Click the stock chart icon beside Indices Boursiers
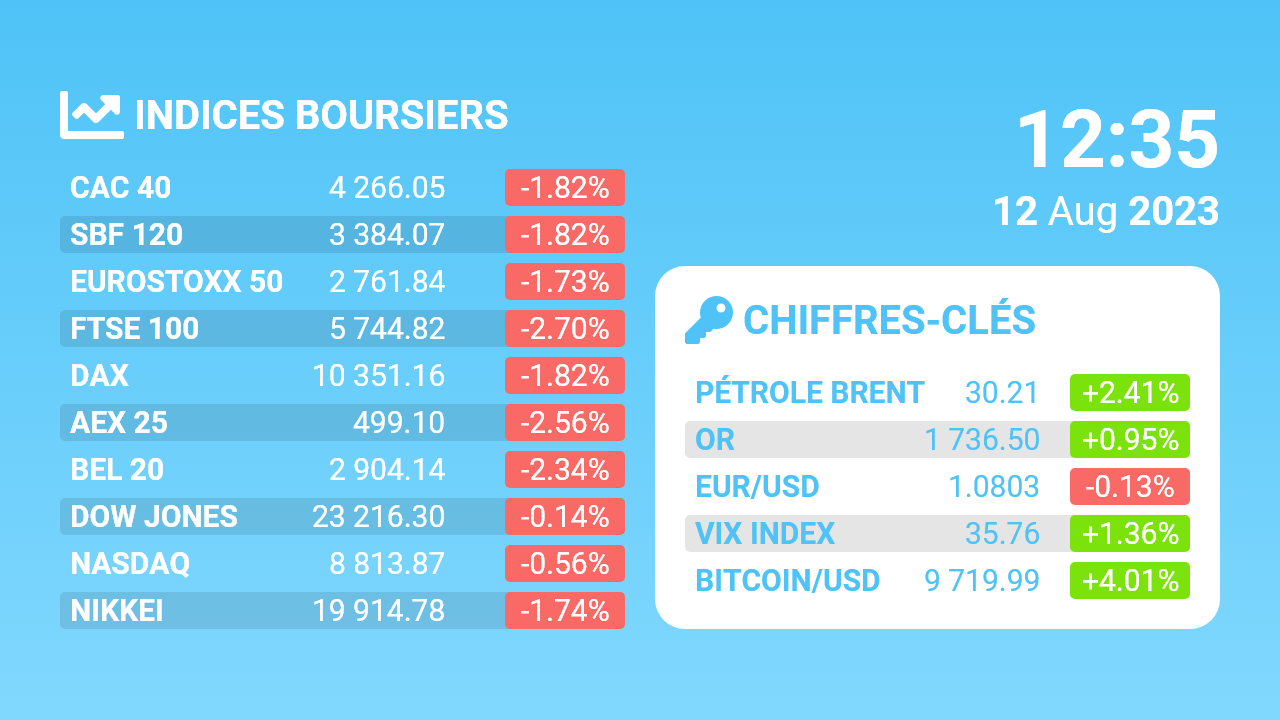This screenshot has height=720, width=1280. (x=90, y=115)
